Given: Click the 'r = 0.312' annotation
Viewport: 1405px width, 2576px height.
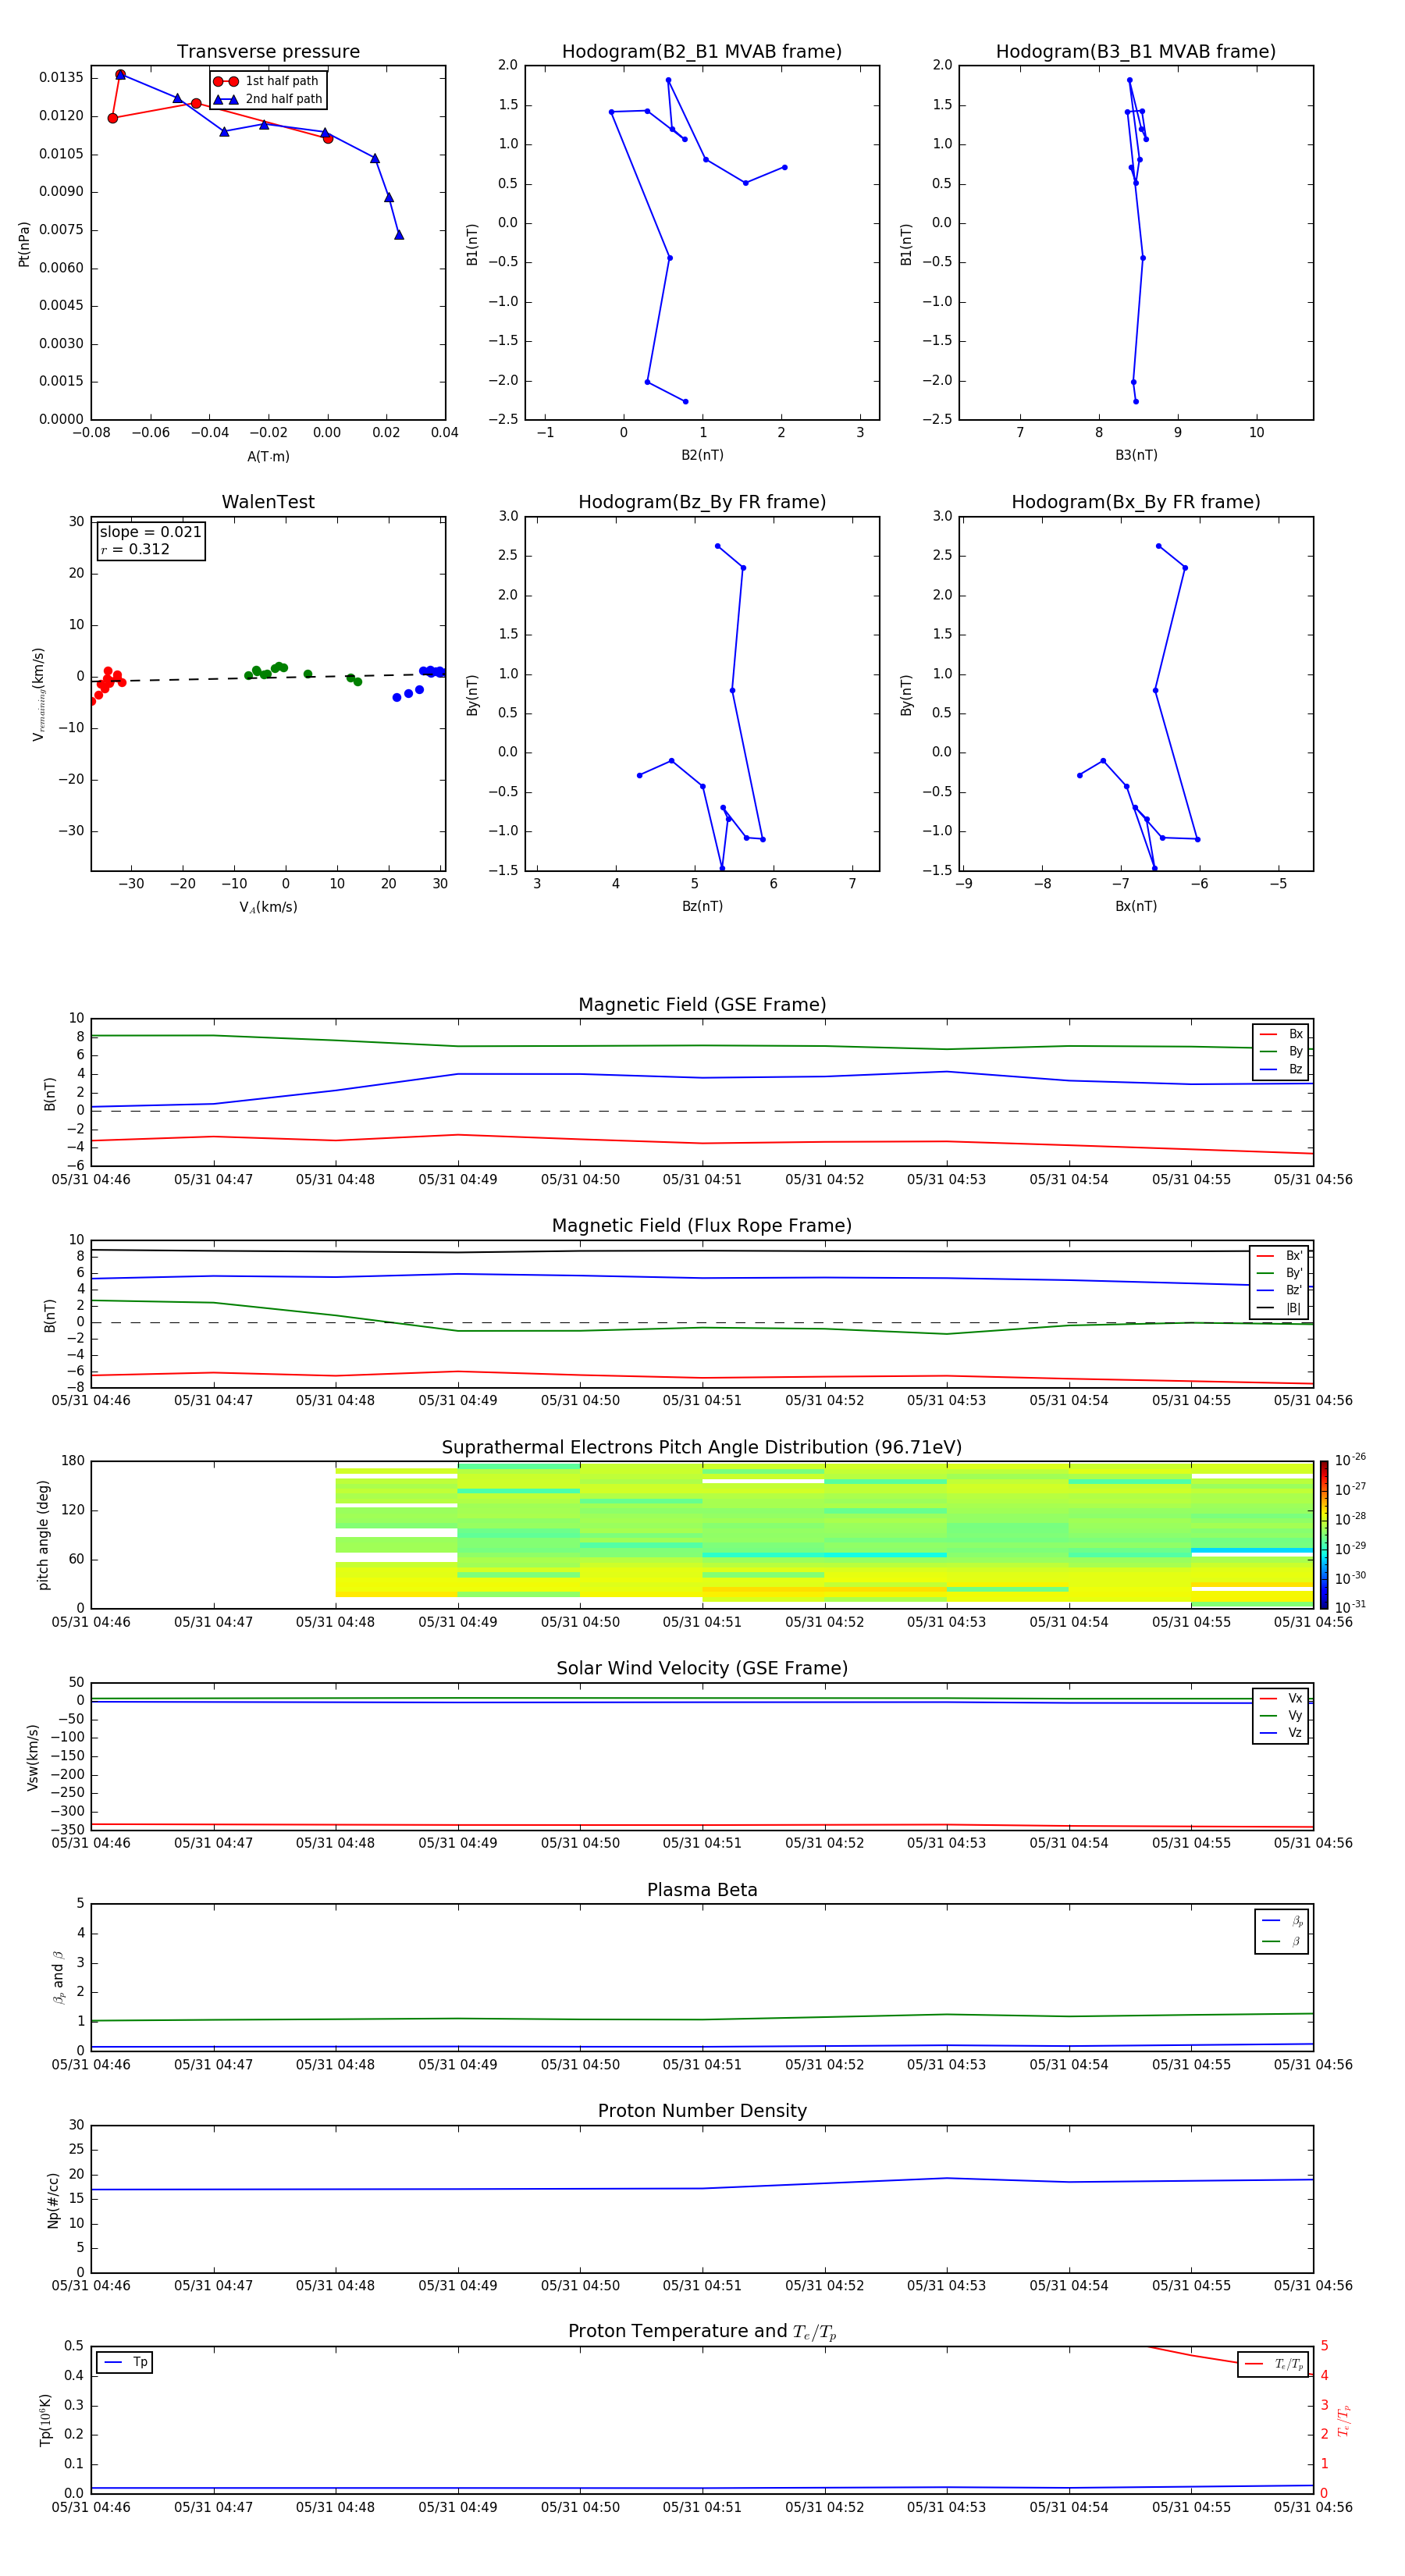Looking at the screenshot, I should pyautogui.click(x=135, y=549).
